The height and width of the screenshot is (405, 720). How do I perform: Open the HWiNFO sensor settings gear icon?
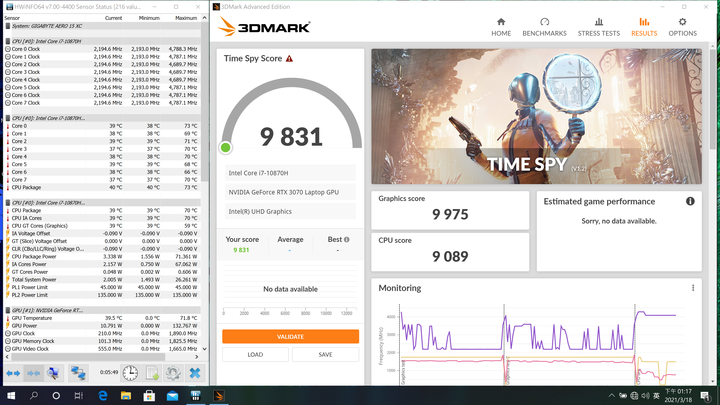click(173, 373)
